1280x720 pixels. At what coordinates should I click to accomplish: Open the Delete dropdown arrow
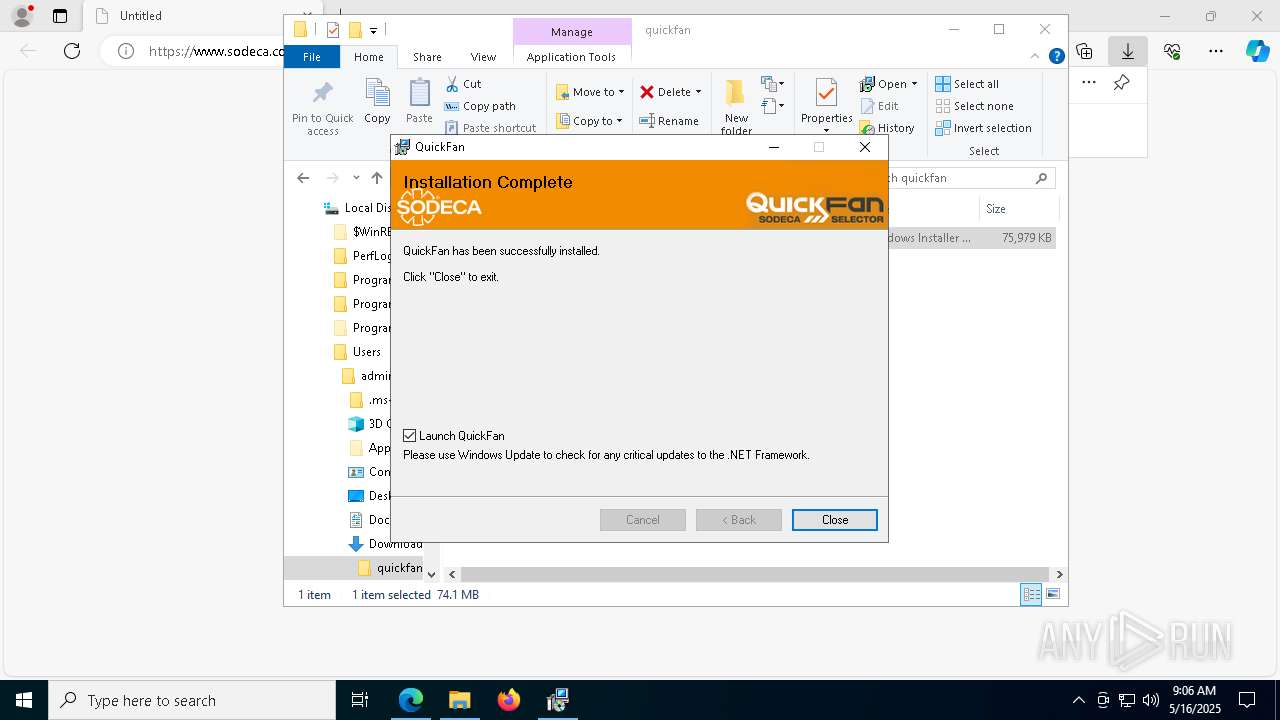point(698,92)
